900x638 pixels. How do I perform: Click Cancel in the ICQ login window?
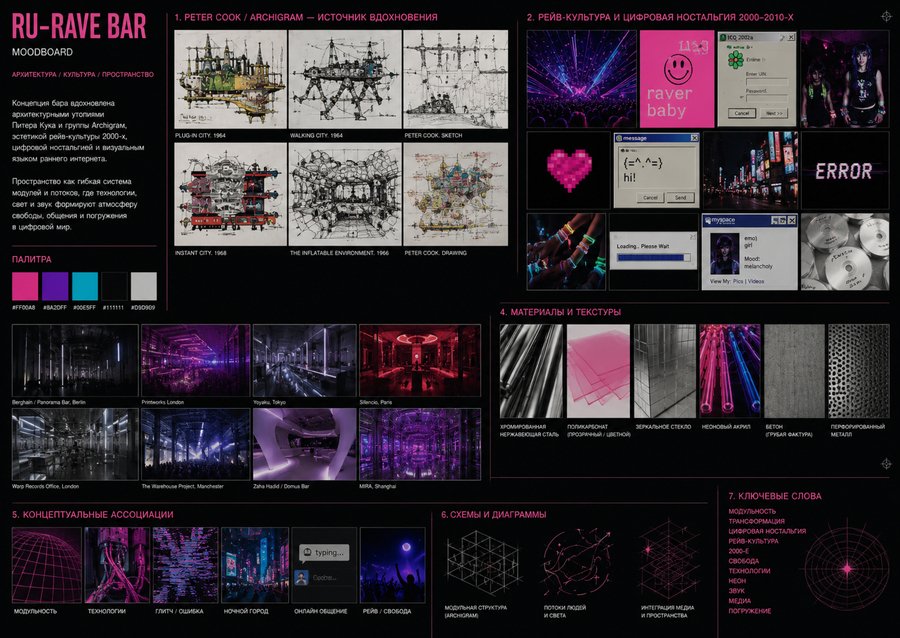(x=742, y=113)
